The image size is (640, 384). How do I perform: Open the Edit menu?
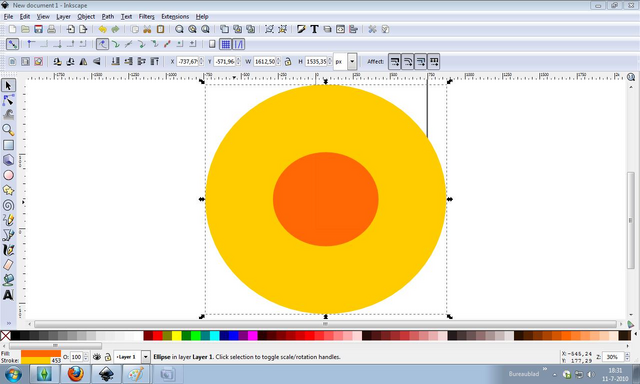coord(25,17)
